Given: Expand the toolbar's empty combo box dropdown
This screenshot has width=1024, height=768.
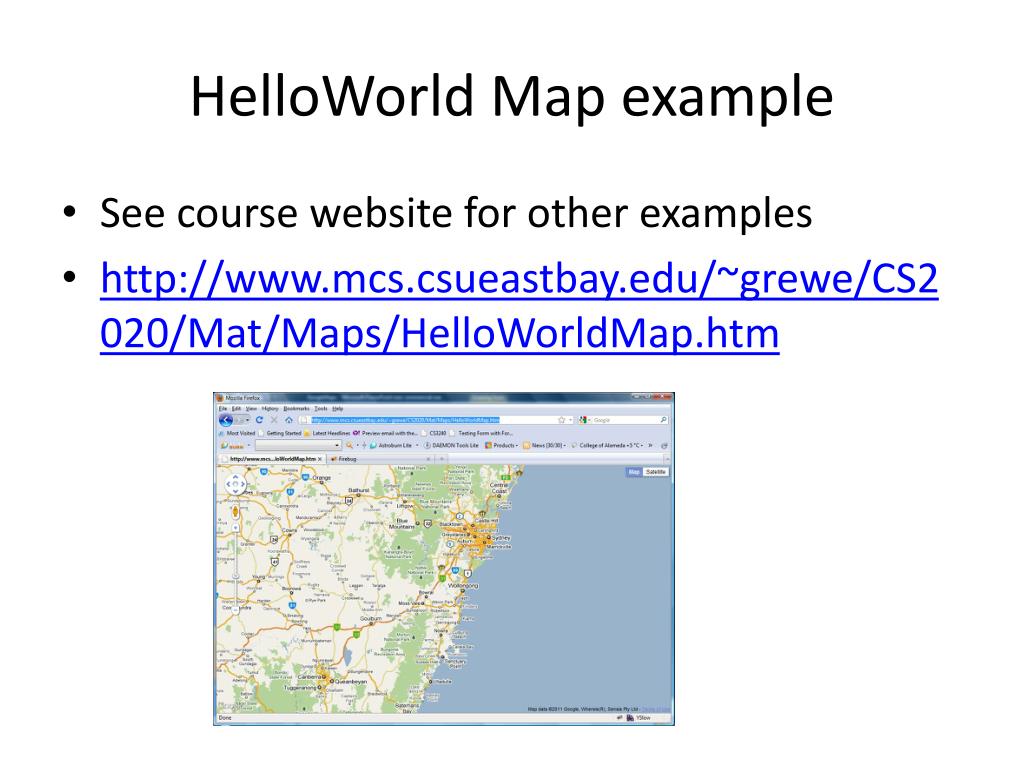Looking at the screenshot, I should click(337, 445).
